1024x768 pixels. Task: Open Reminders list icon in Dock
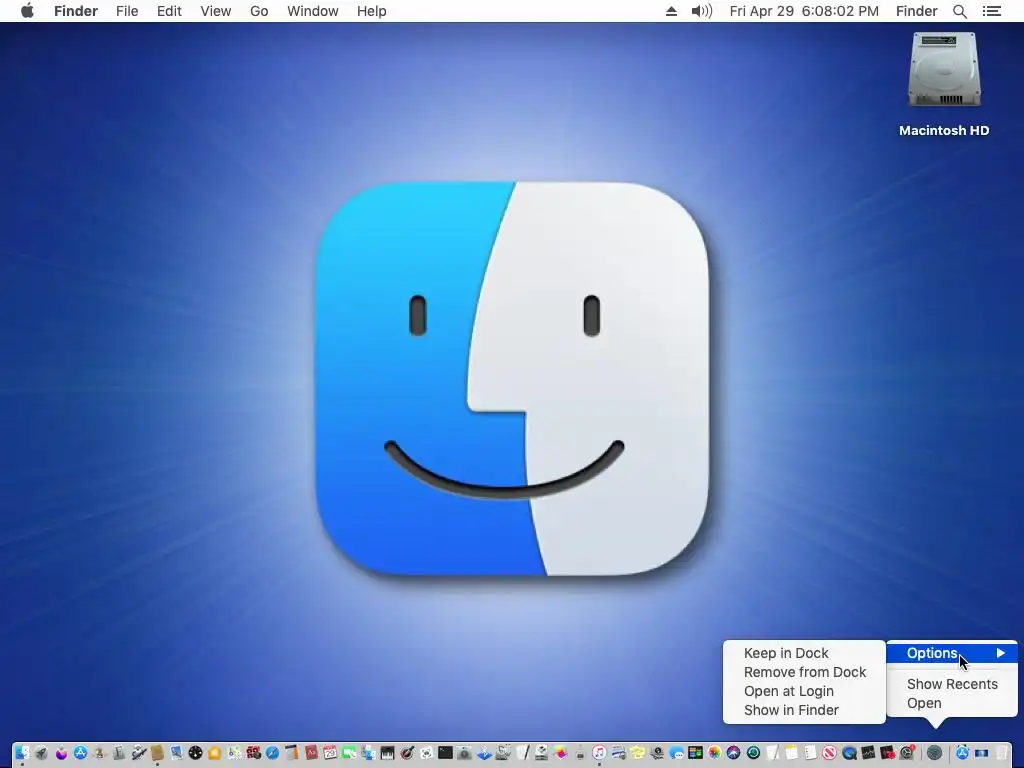[810, 753]
